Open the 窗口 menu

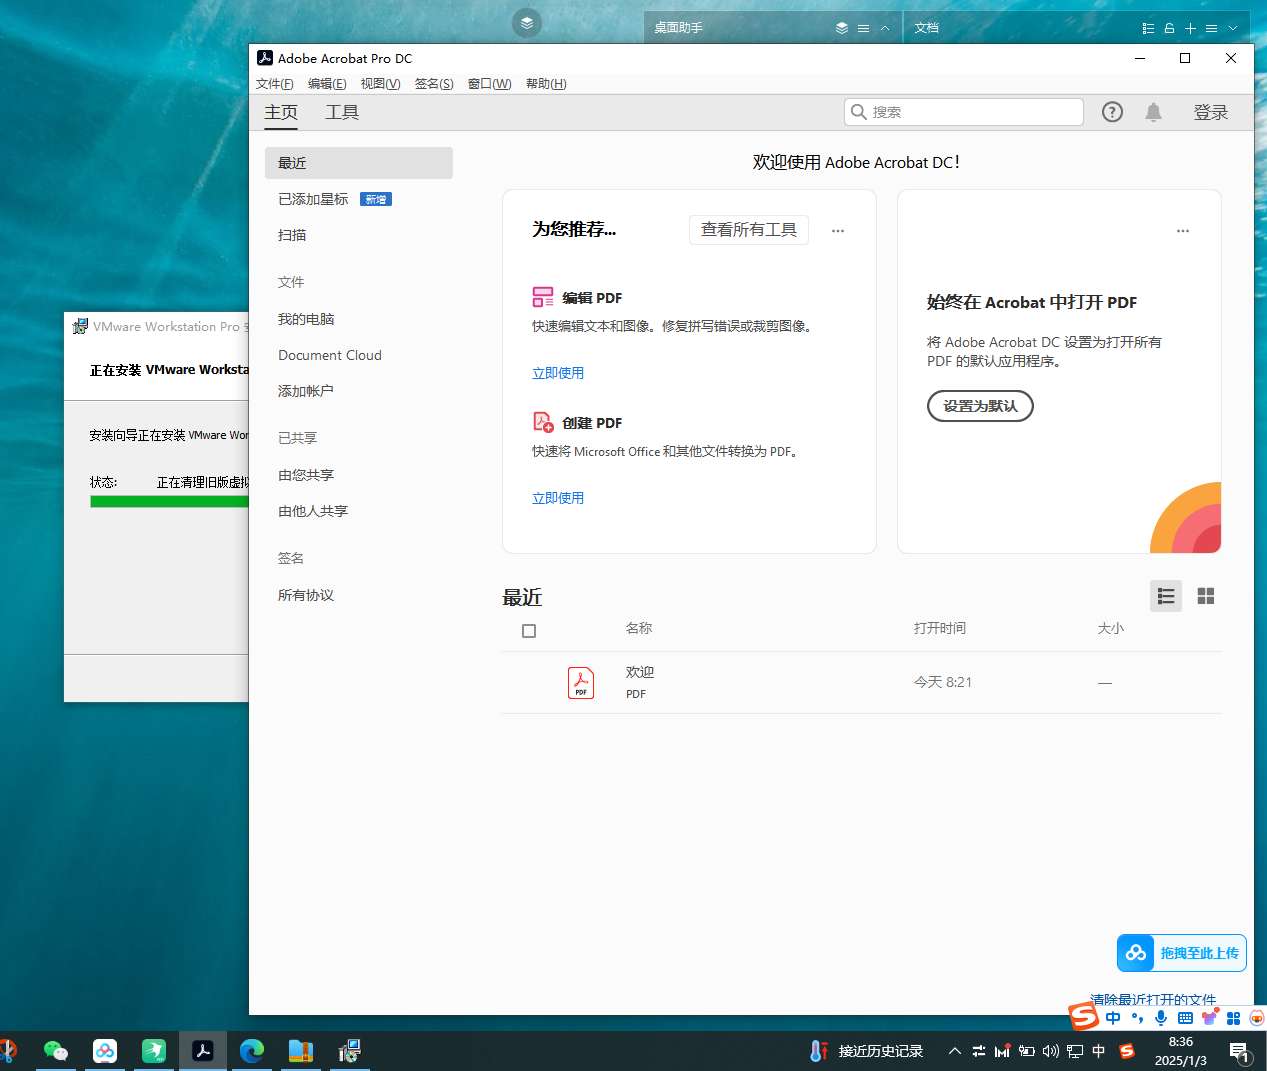click(x=489, y=84)
